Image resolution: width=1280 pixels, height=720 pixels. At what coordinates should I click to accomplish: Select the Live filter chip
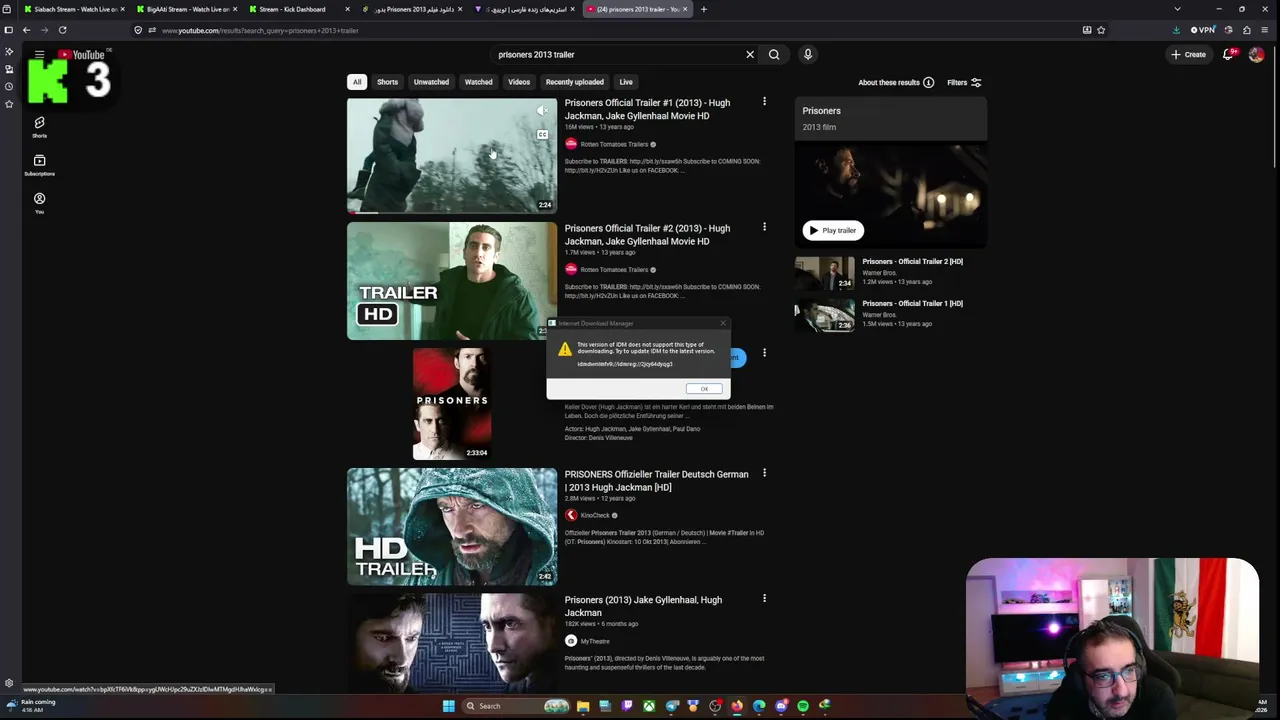tap(626, 82)
